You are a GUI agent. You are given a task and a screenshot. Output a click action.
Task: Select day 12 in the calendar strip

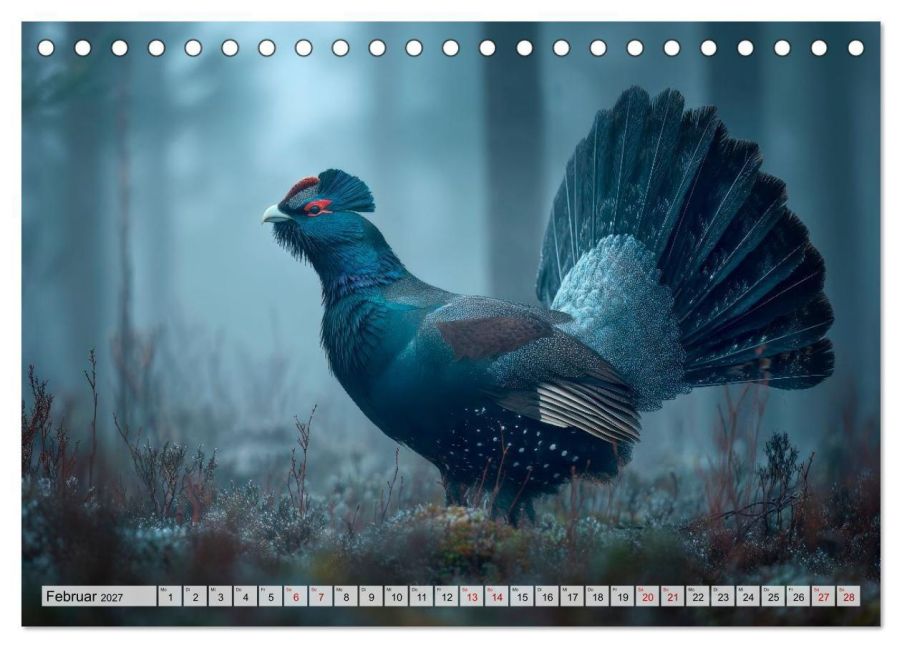click(x=446, y=596)
